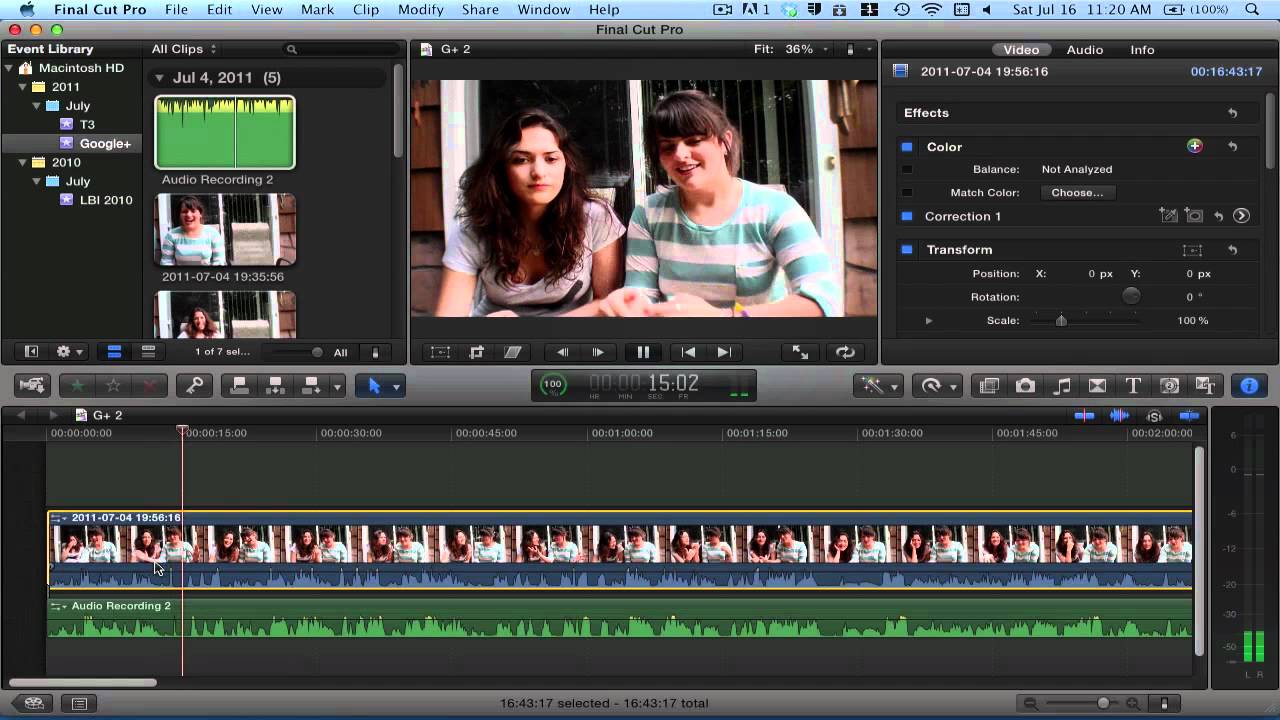Reject selection with red X button

pos(150,386)
